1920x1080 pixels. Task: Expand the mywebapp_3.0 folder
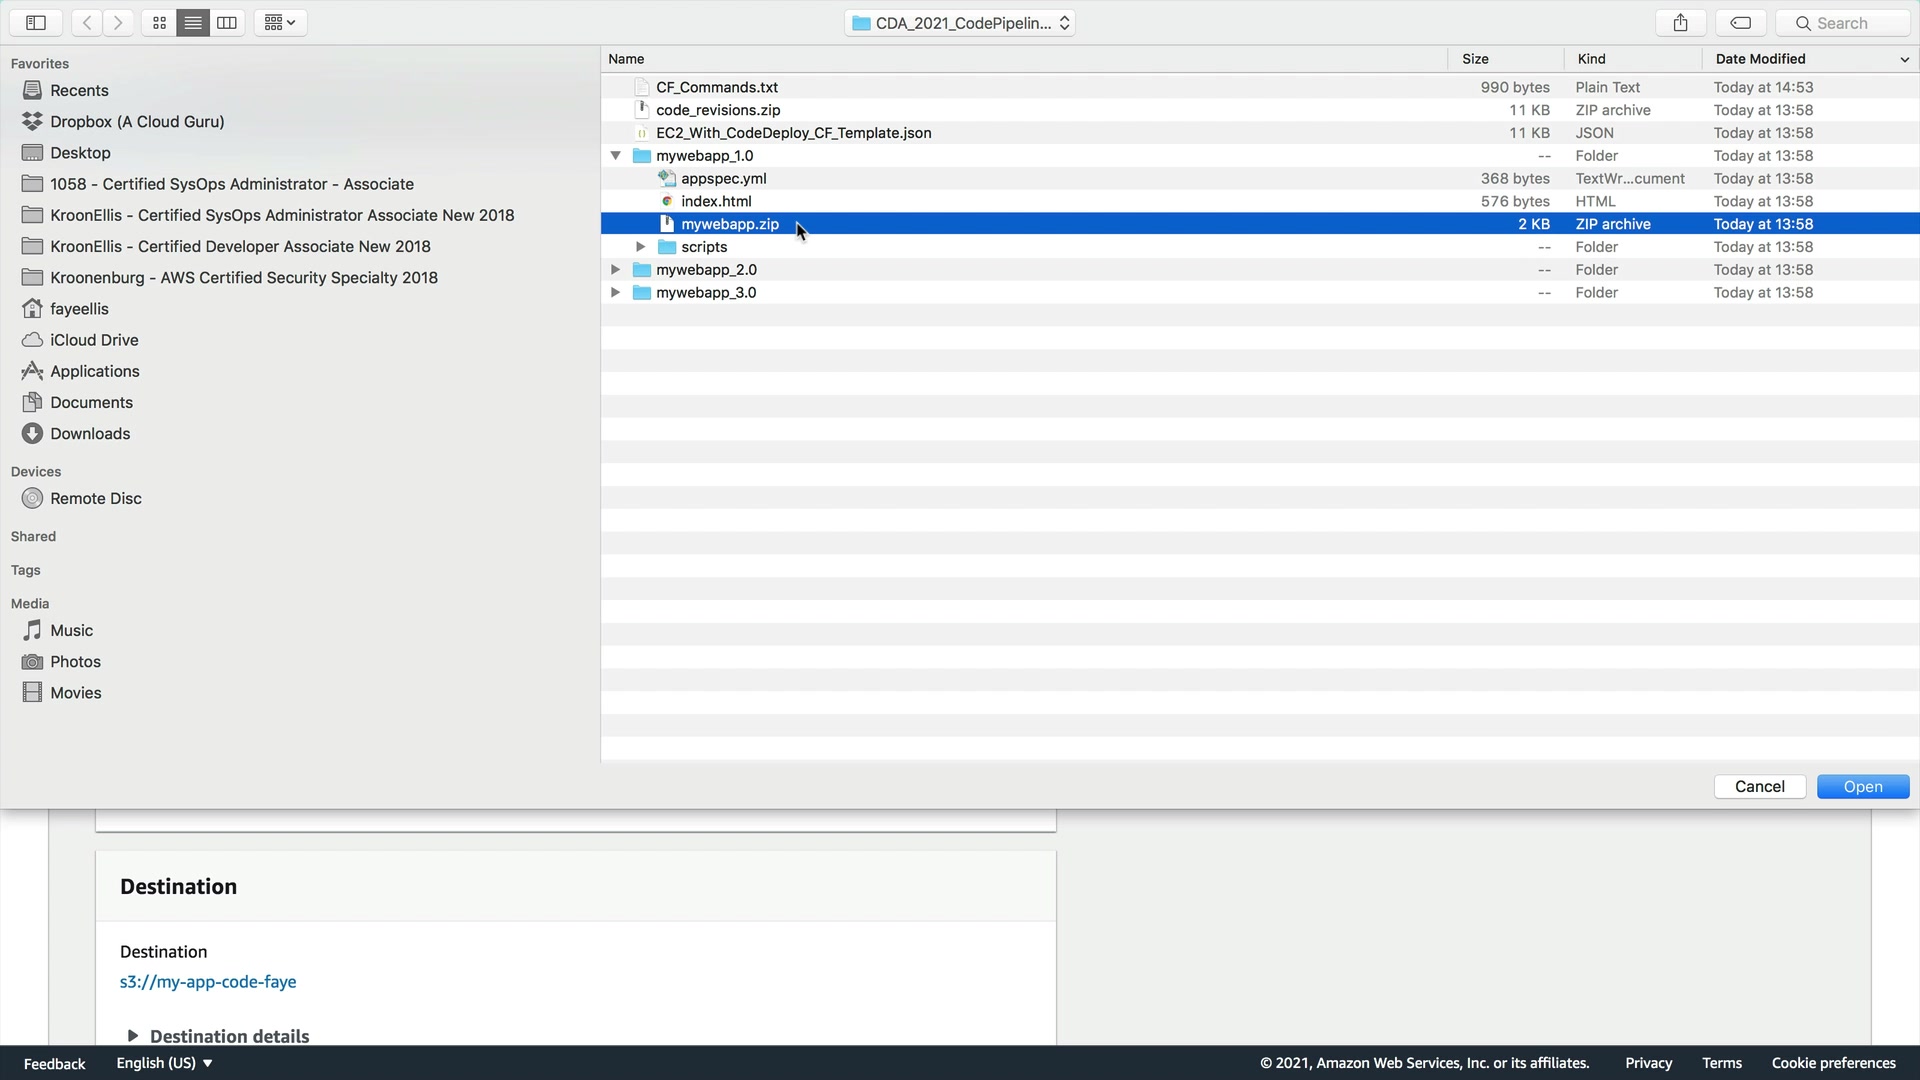point(616,293)
